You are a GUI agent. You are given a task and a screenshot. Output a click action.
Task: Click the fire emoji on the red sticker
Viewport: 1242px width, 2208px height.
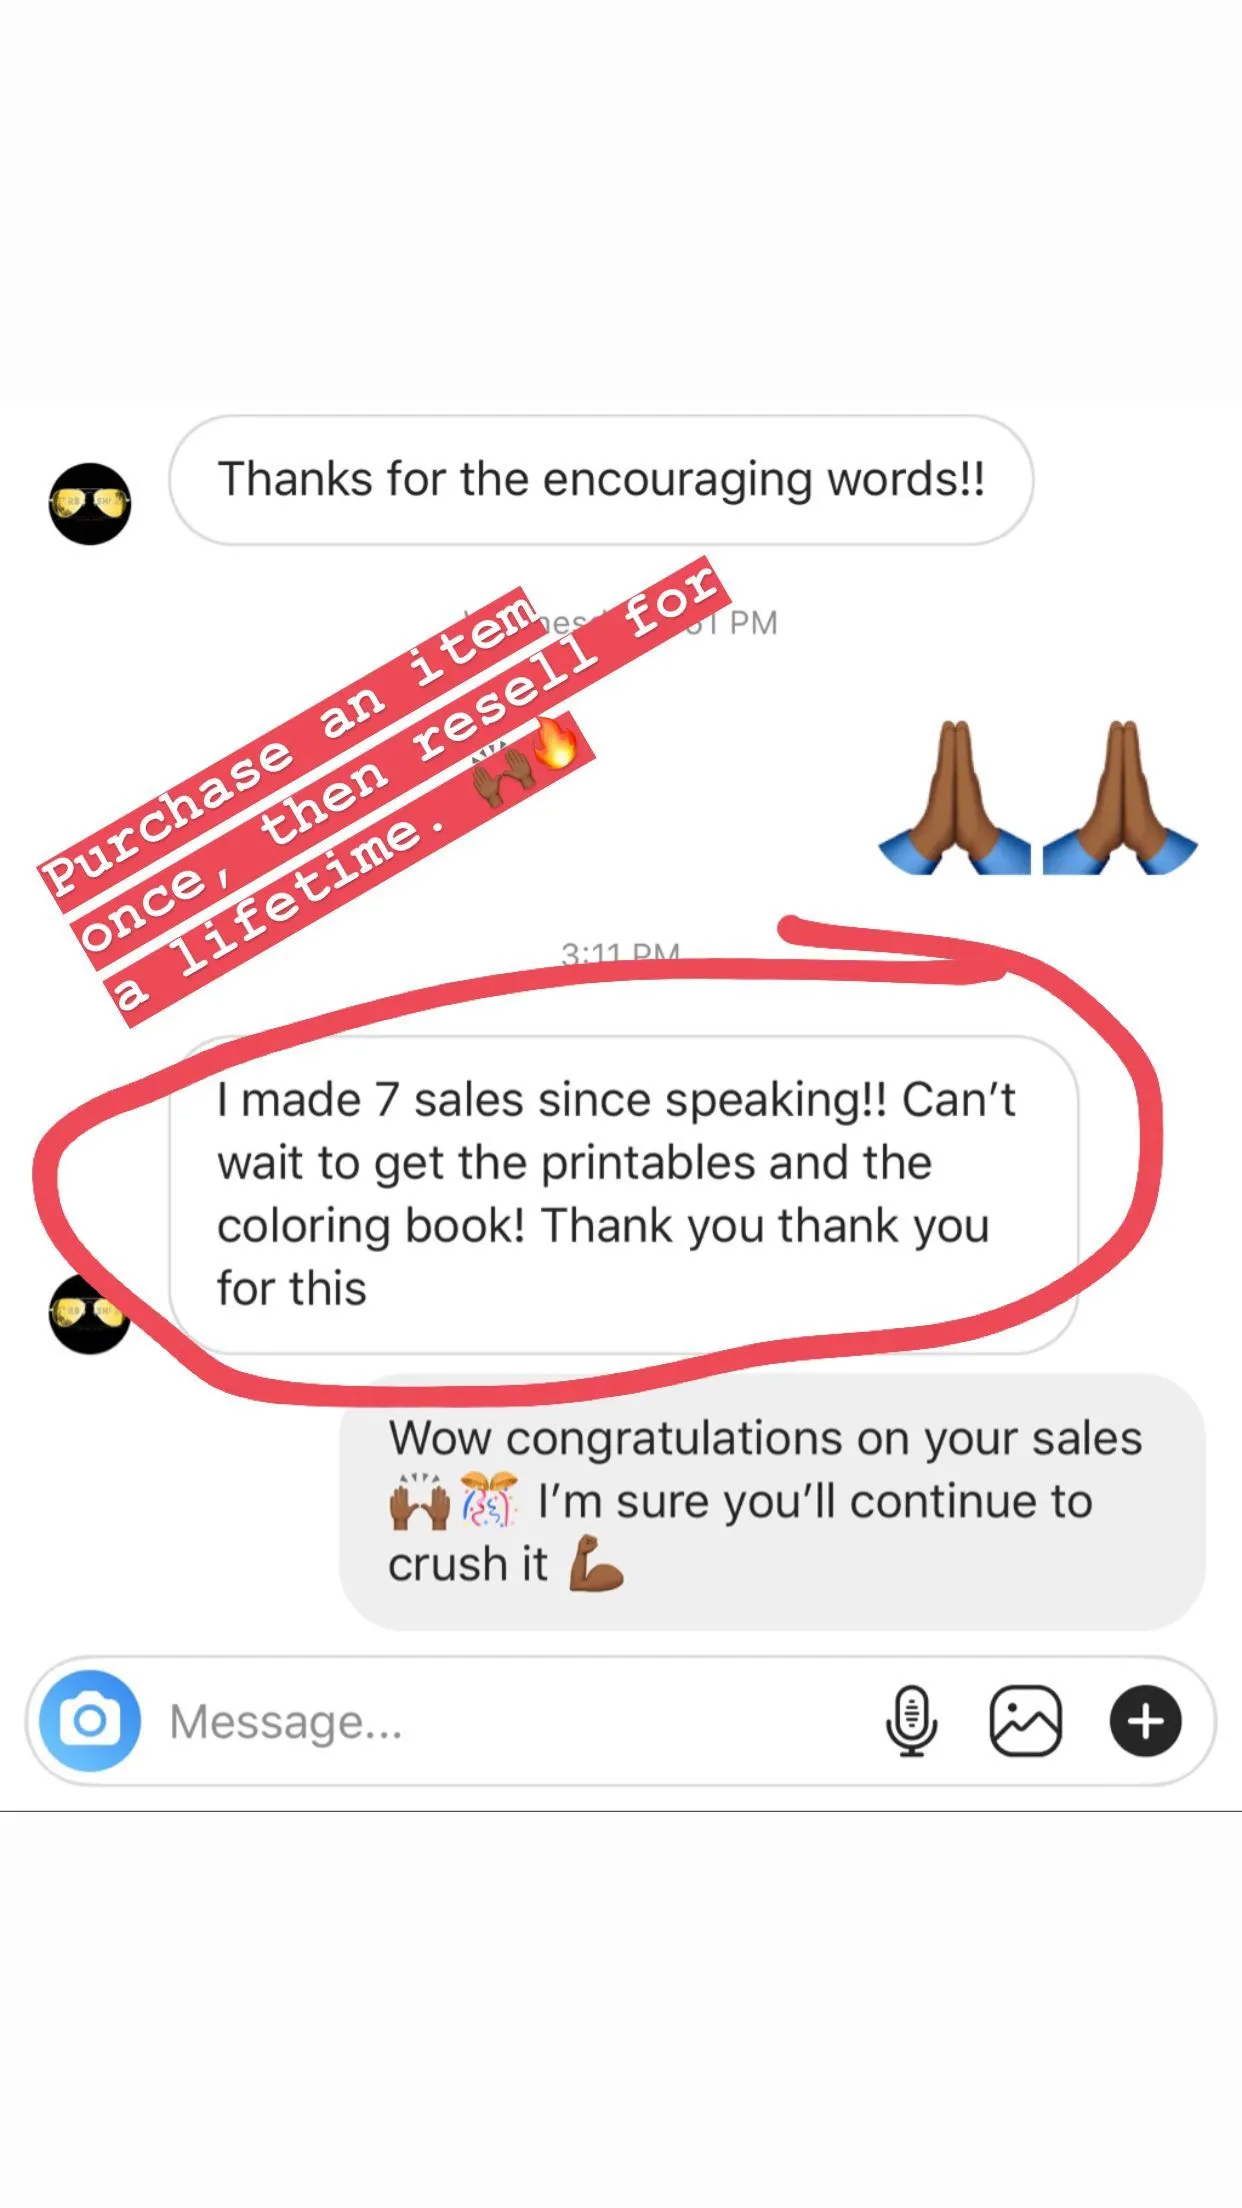(556, 742)
